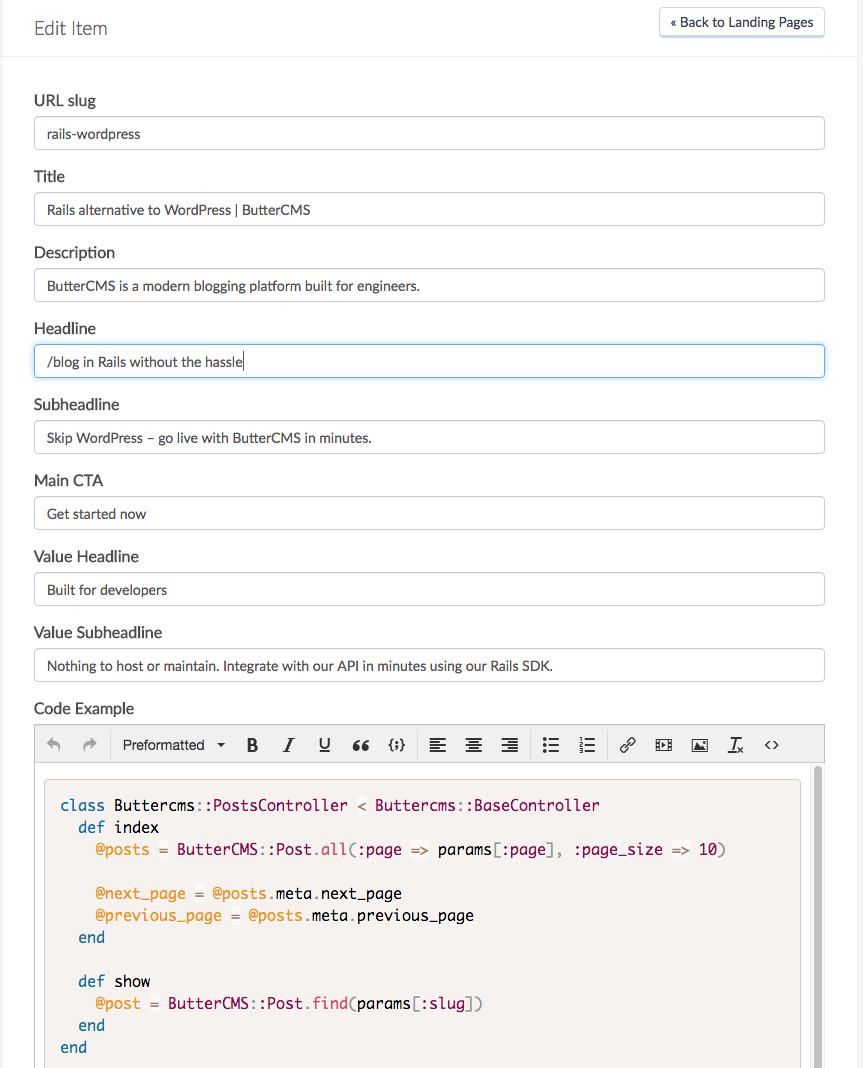This screenshot has height=1068, width=863.
Task: Edit the Description field
Action: (x=429, y=285)
